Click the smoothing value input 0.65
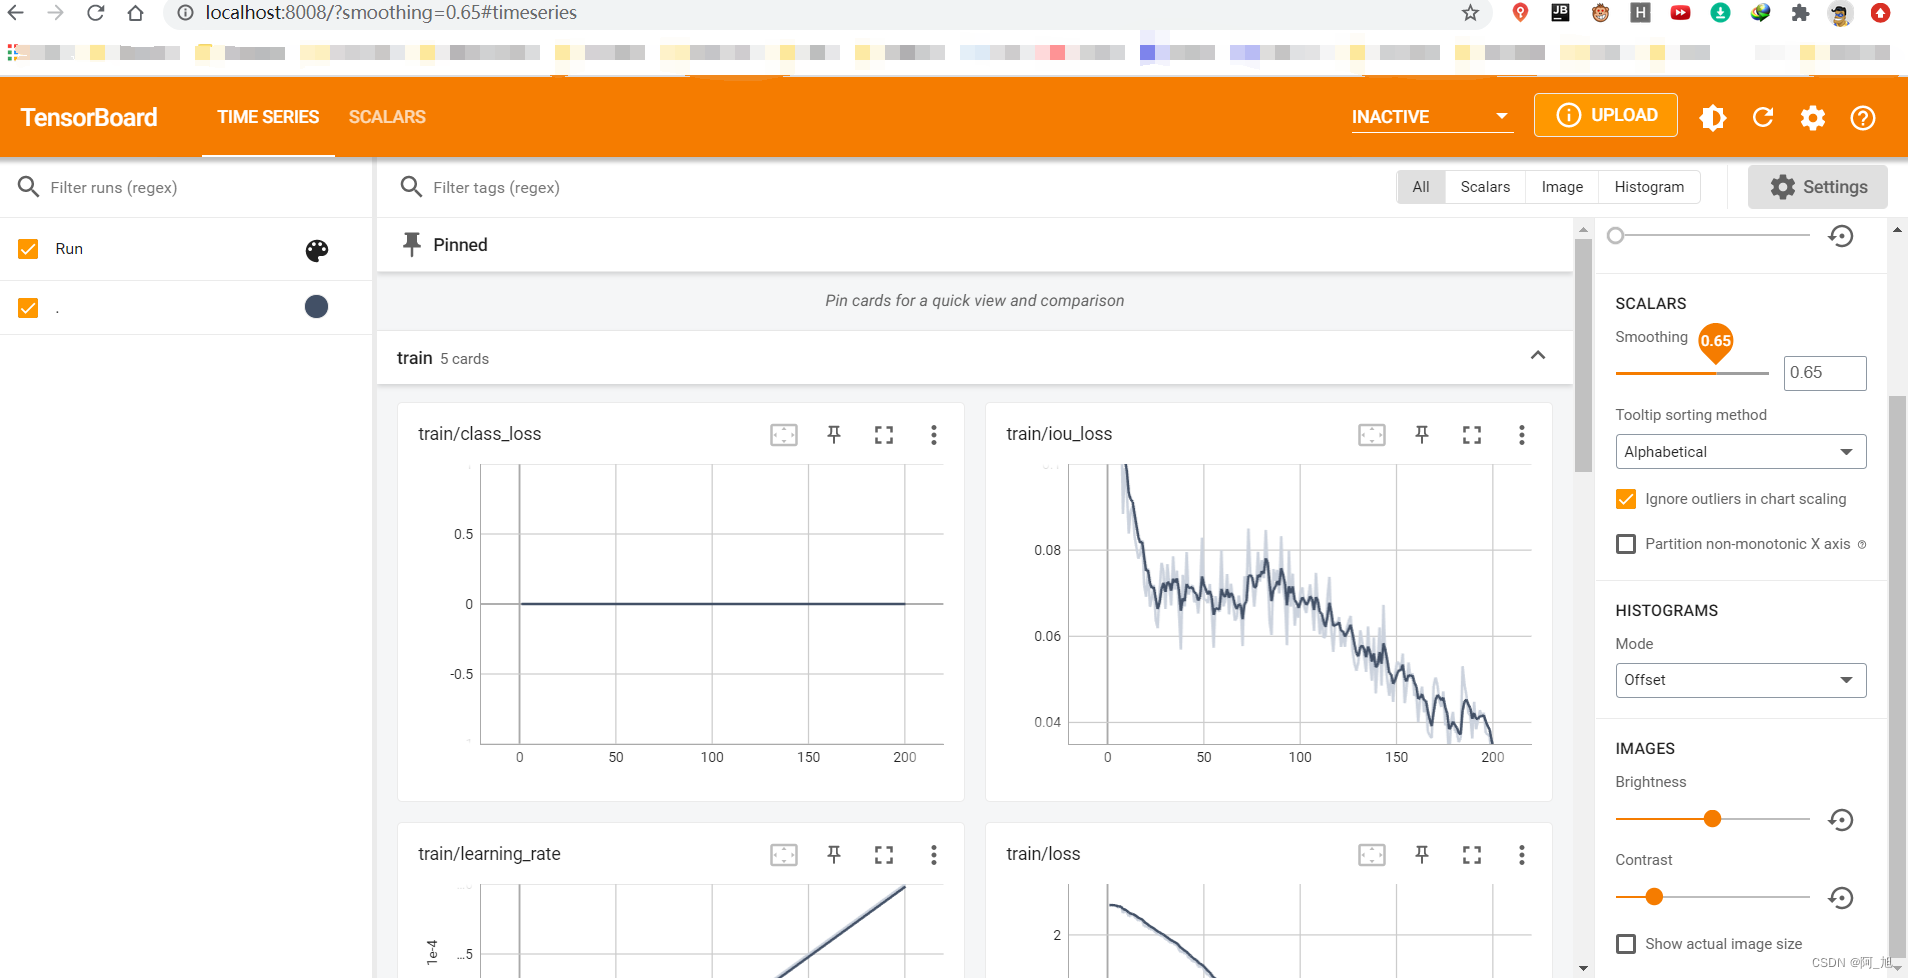Viewport: 1908px width, 978px height. tap(1825, 373)
